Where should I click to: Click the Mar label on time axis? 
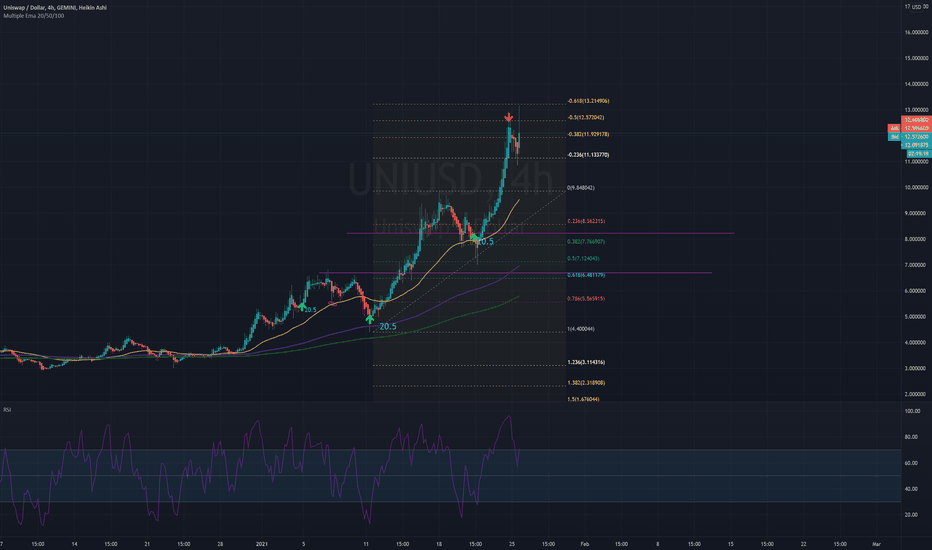pos(876,544)
